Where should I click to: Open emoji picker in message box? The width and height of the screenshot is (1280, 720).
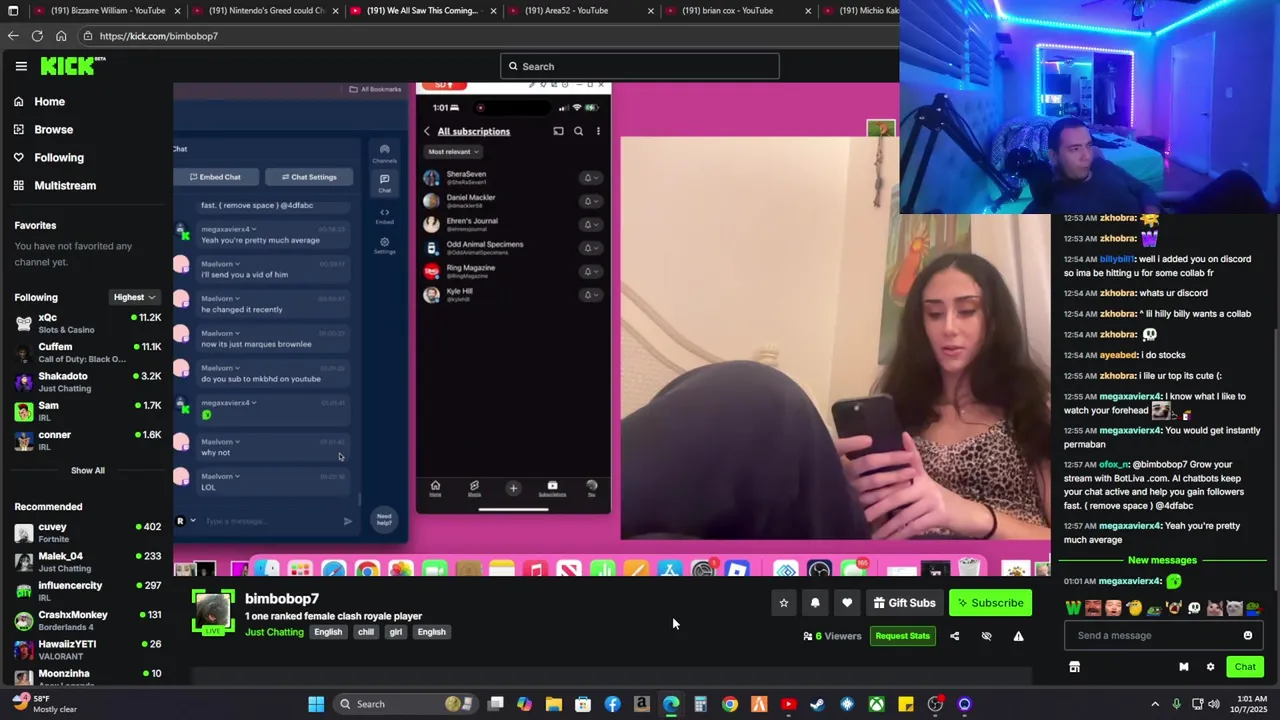[1247, 635]
